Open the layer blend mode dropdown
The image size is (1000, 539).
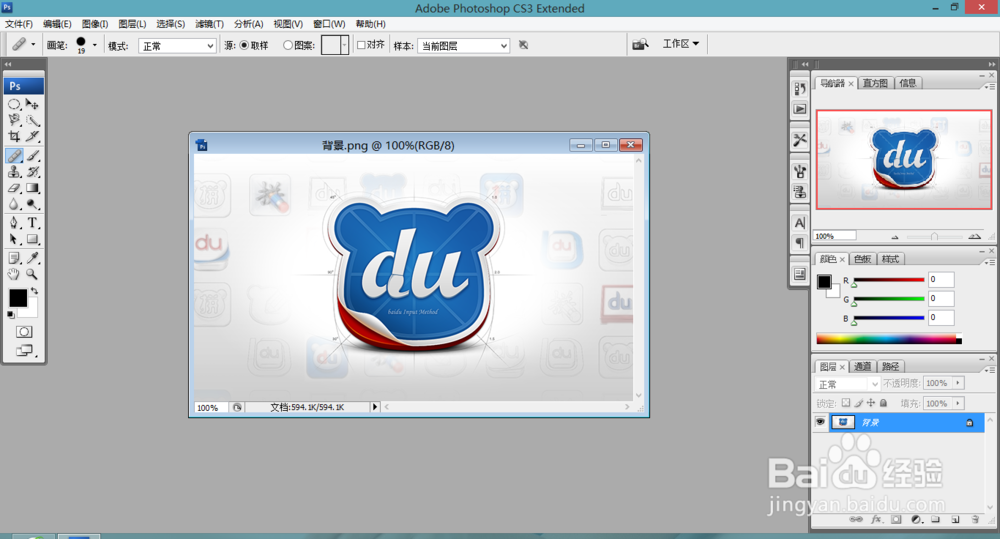pos(848,384)
